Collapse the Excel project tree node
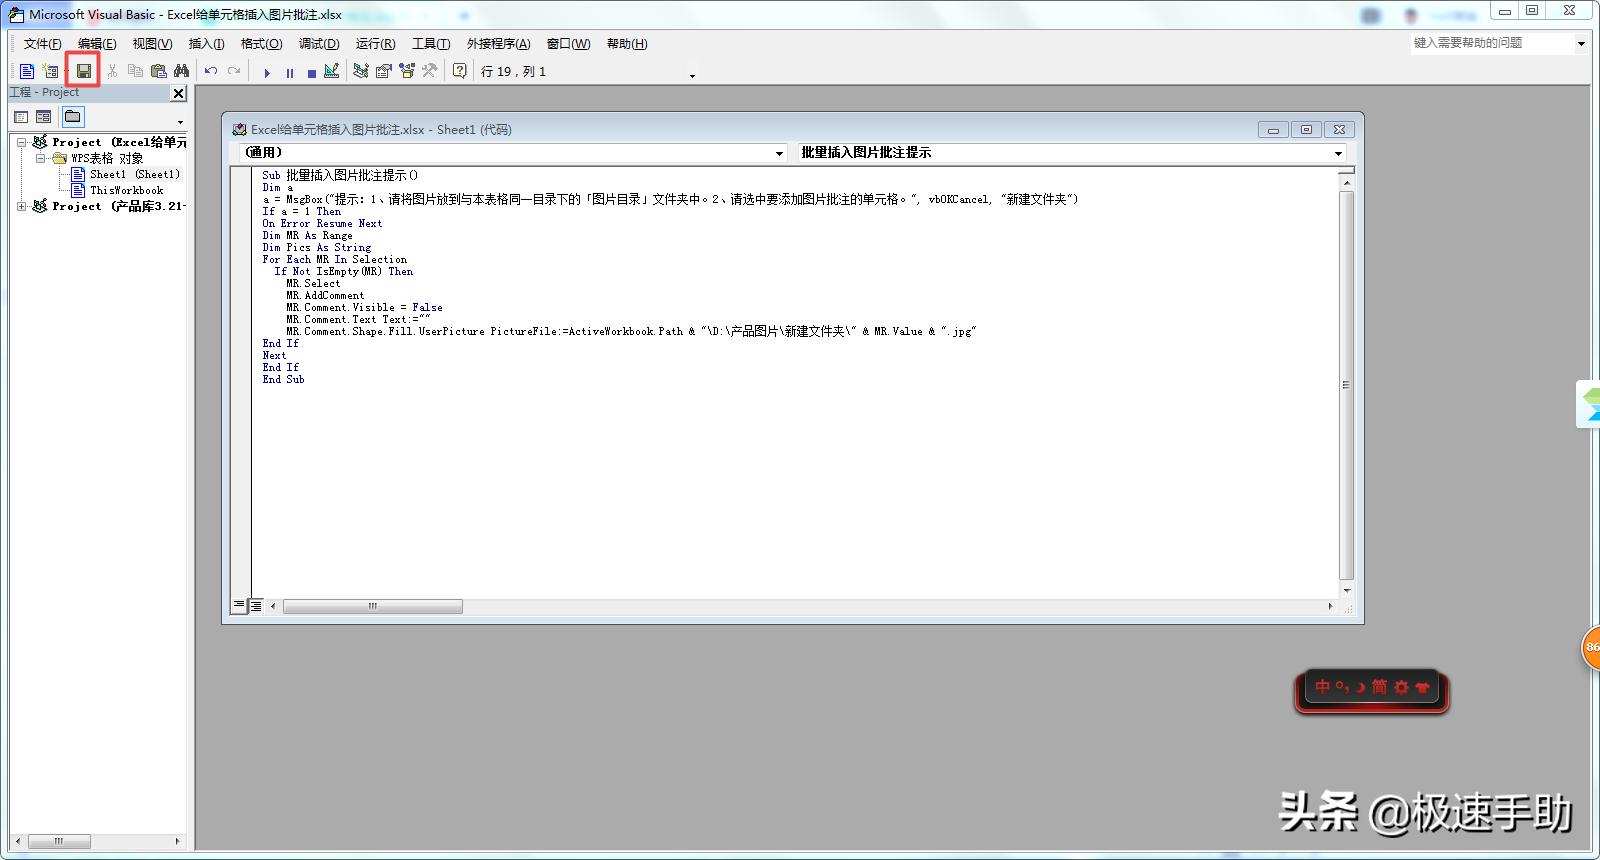Viewport: 1600px width, 860px height. point(22,142)
